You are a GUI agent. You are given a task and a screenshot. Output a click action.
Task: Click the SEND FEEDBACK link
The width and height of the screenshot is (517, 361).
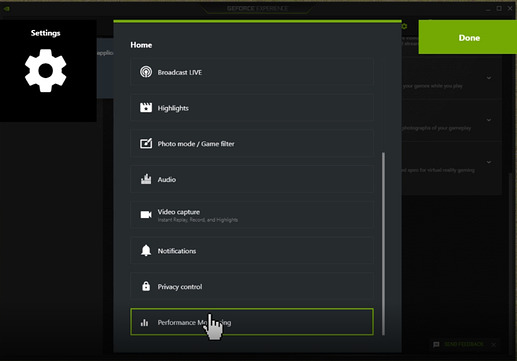click(464, 344)
